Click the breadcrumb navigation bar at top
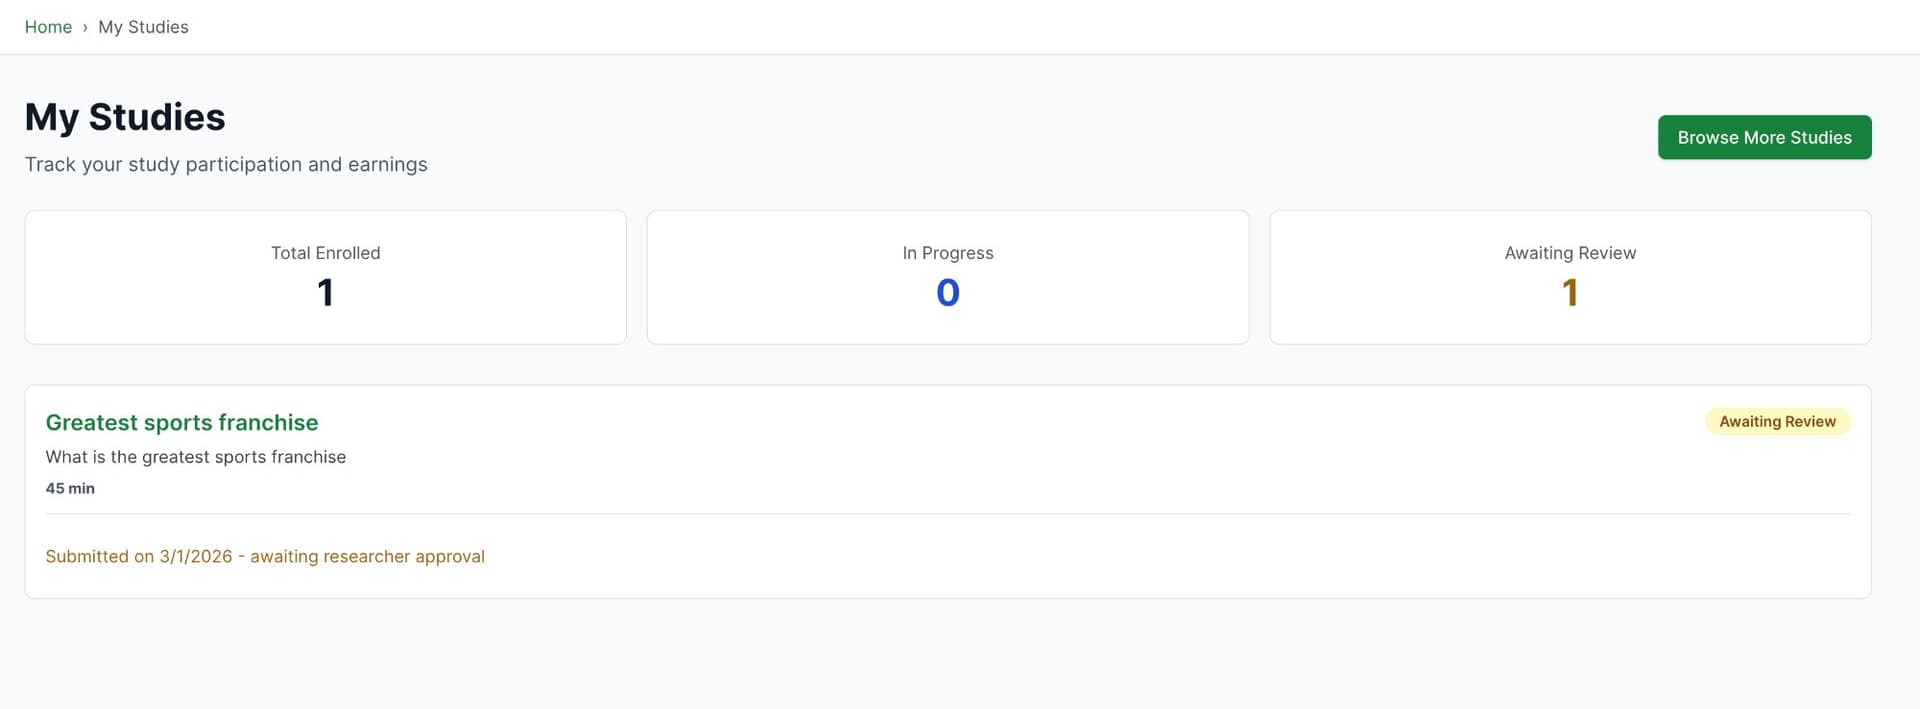Image resolution: width=1920 pixels, height=709 pixels. coord(960,27)
